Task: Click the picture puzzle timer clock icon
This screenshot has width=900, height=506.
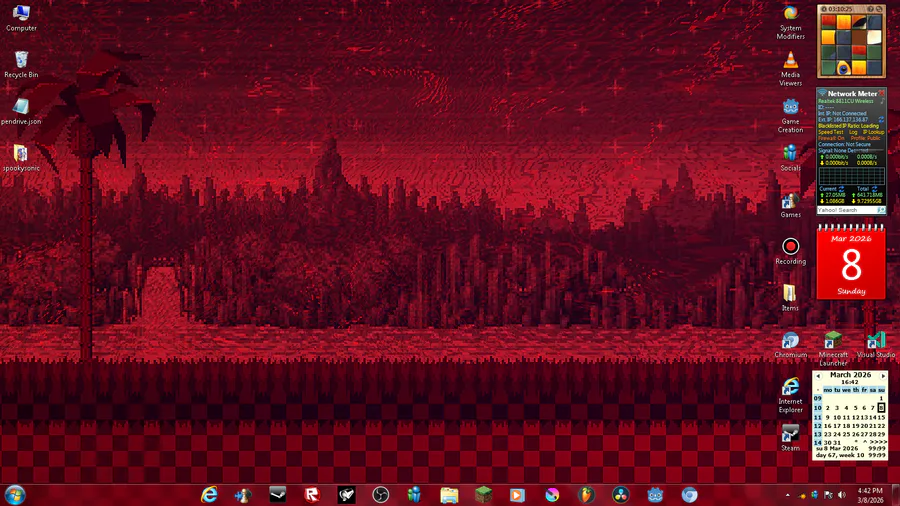Action: [824, 9]
